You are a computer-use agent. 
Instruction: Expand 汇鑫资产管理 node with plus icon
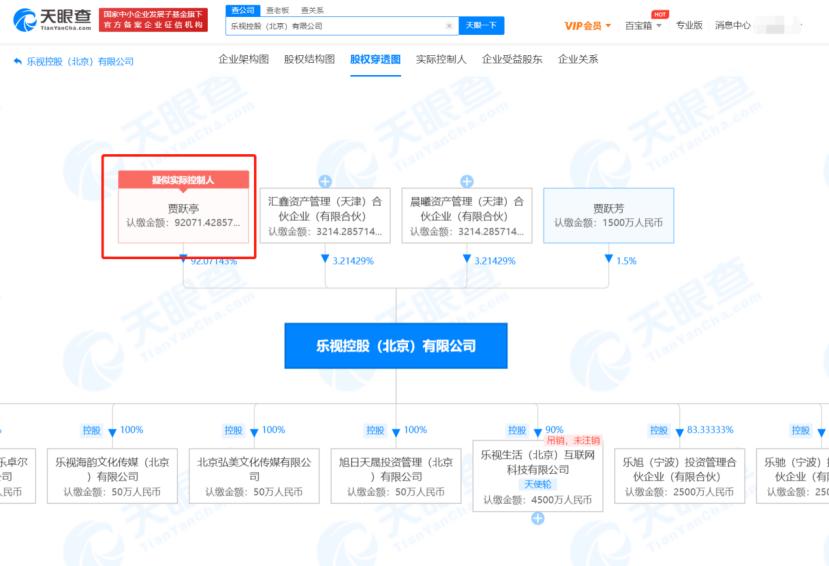(325, 181)
